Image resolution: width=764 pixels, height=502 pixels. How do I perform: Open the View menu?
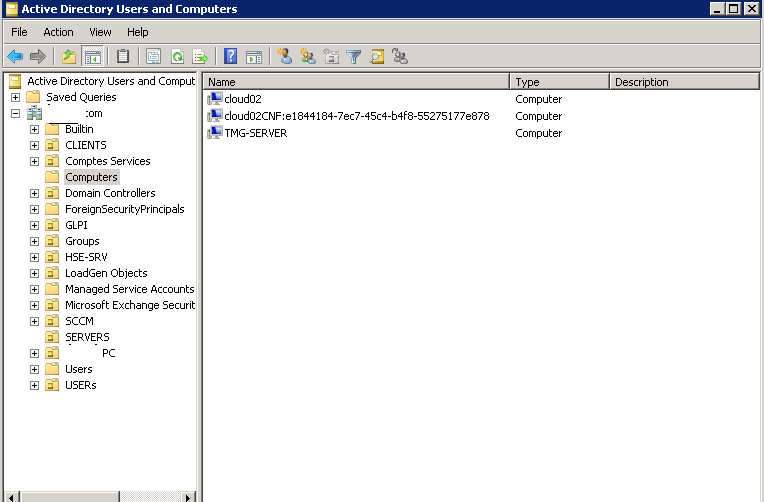click(x=100, y=32)
